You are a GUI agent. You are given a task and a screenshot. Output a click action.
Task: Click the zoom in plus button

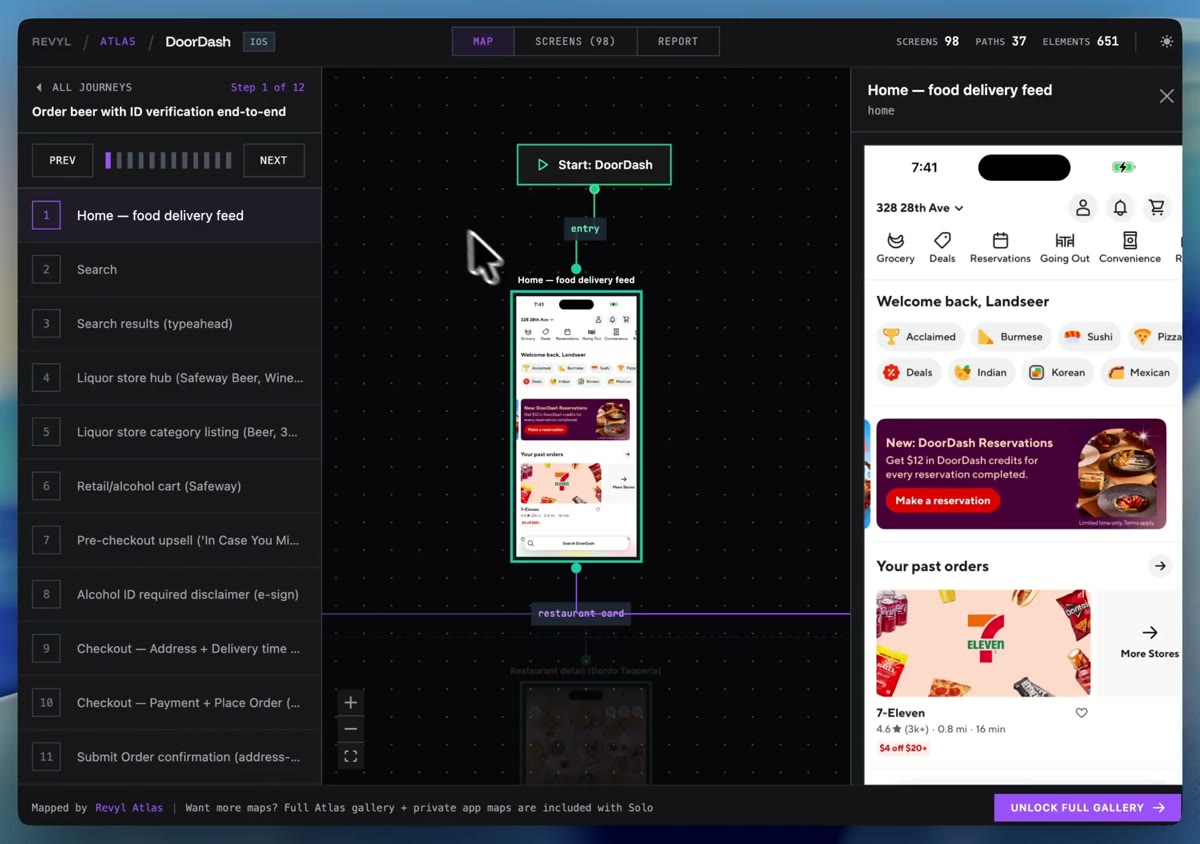click(x=350, y=702)
